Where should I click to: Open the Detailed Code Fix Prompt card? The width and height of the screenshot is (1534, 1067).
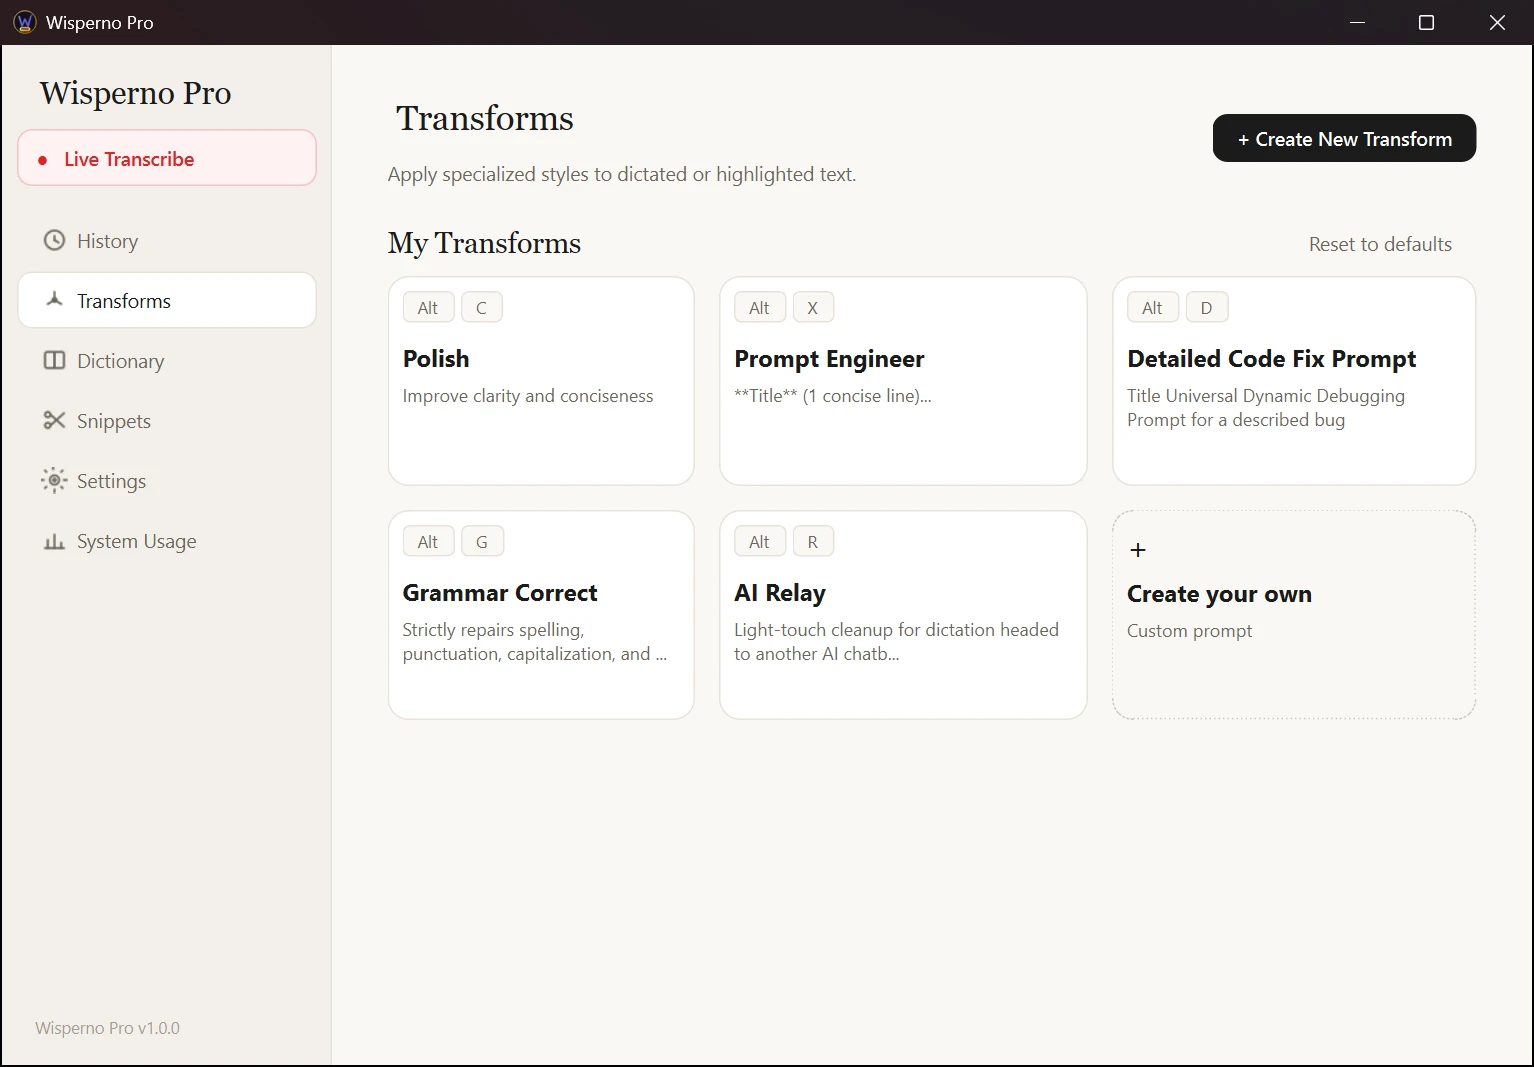click(x=1294, y=381)
